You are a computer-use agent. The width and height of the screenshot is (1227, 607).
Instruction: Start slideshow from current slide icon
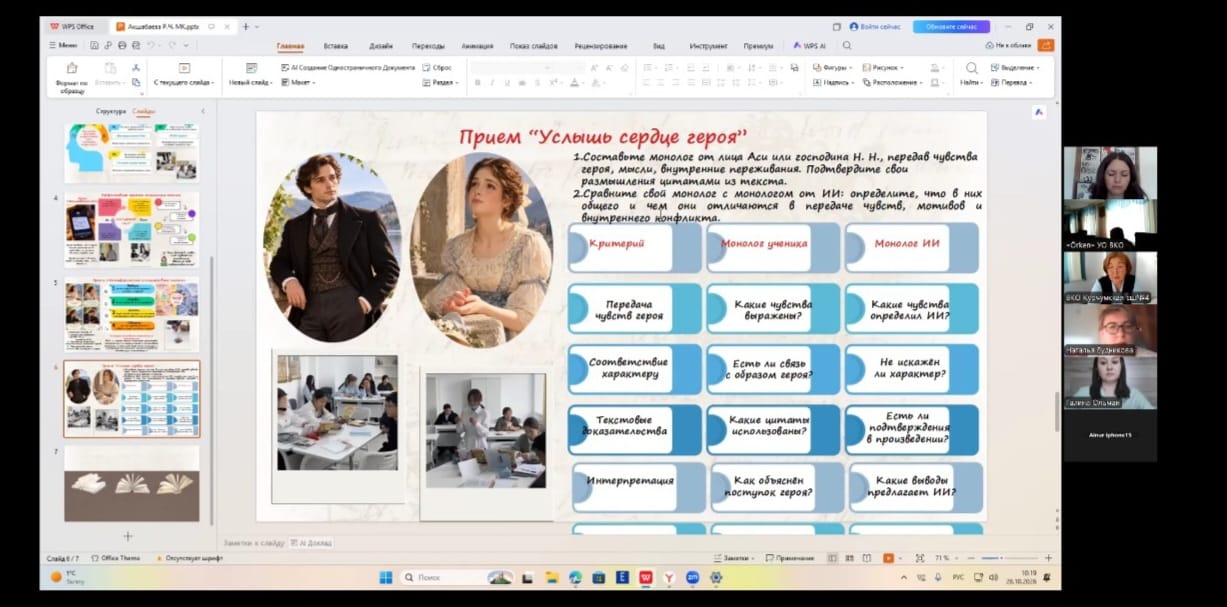184,68
